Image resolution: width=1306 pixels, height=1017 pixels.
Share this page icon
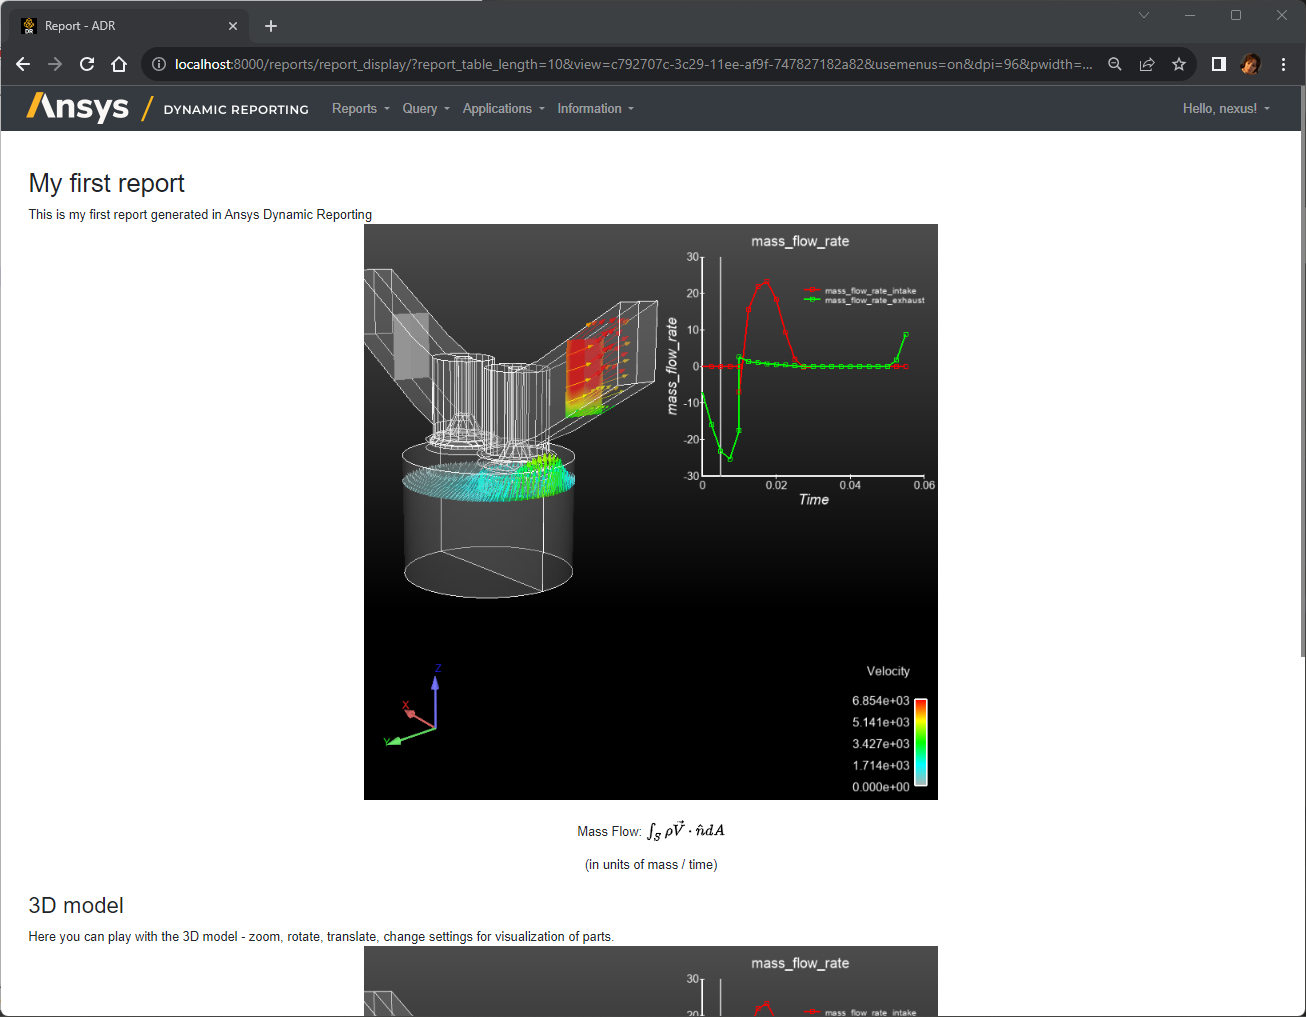click(x=1147, y=64)
